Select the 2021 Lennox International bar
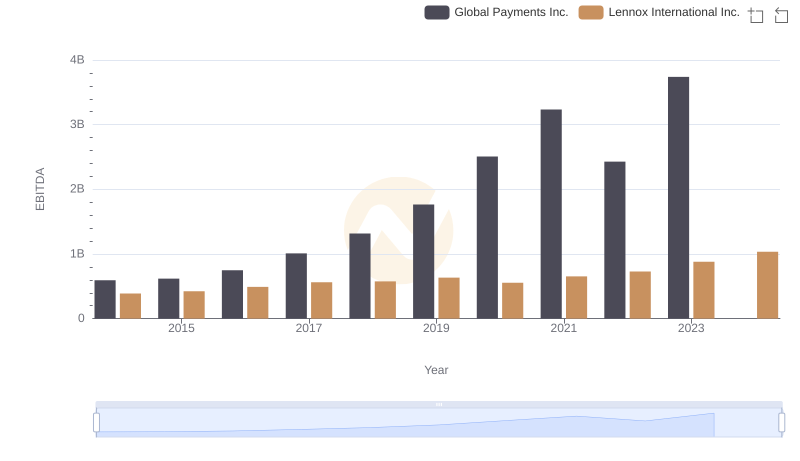Image resolution: width=800 pixels, height=461 pixels. pos(576,298)
